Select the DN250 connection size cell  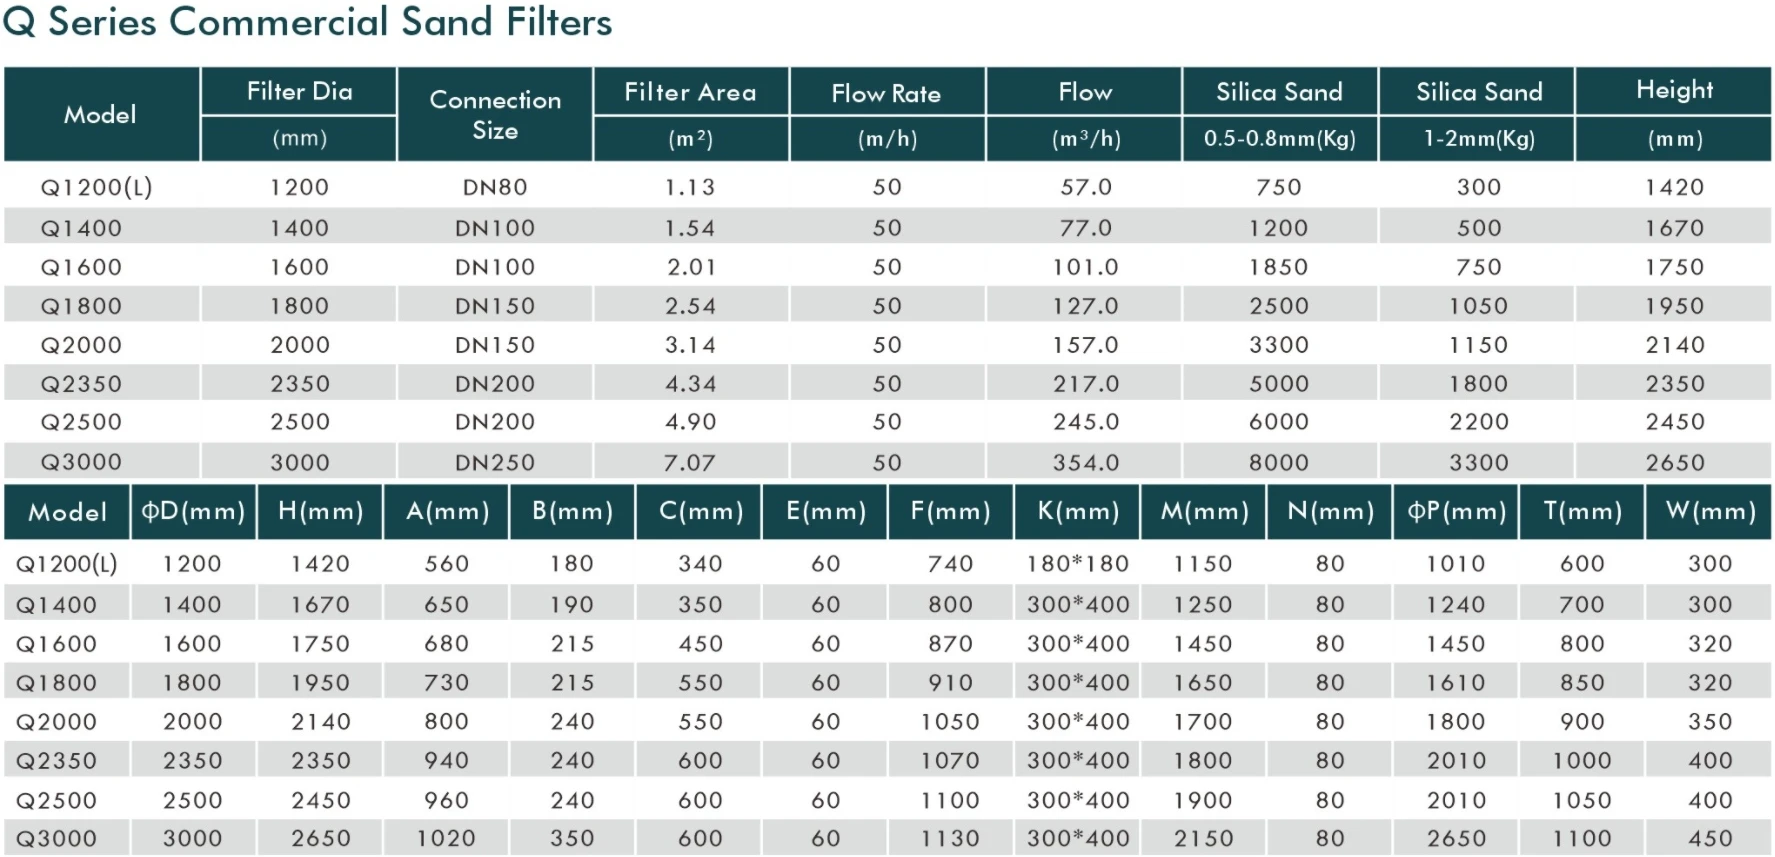pyautogui.click(x=495, y=463)
